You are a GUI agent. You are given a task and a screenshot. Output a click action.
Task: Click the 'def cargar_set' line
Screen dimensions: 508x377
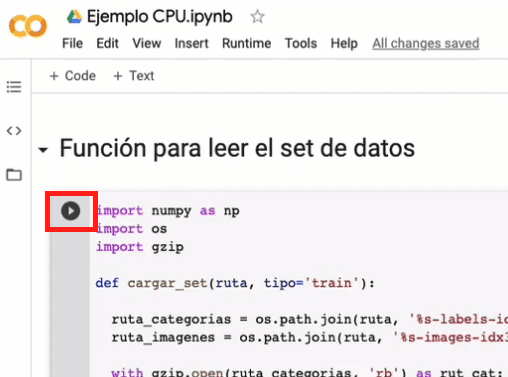[x=235, y=283]
